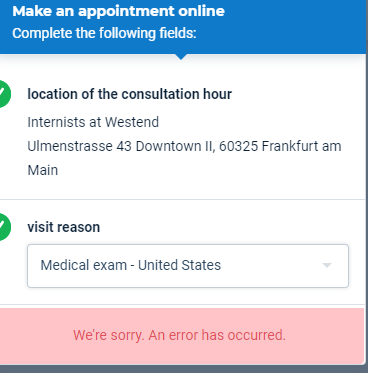Open the visit reason dropdown arrow
The width and height of the screenshot is (368, 373).
(x=327, y=265)
